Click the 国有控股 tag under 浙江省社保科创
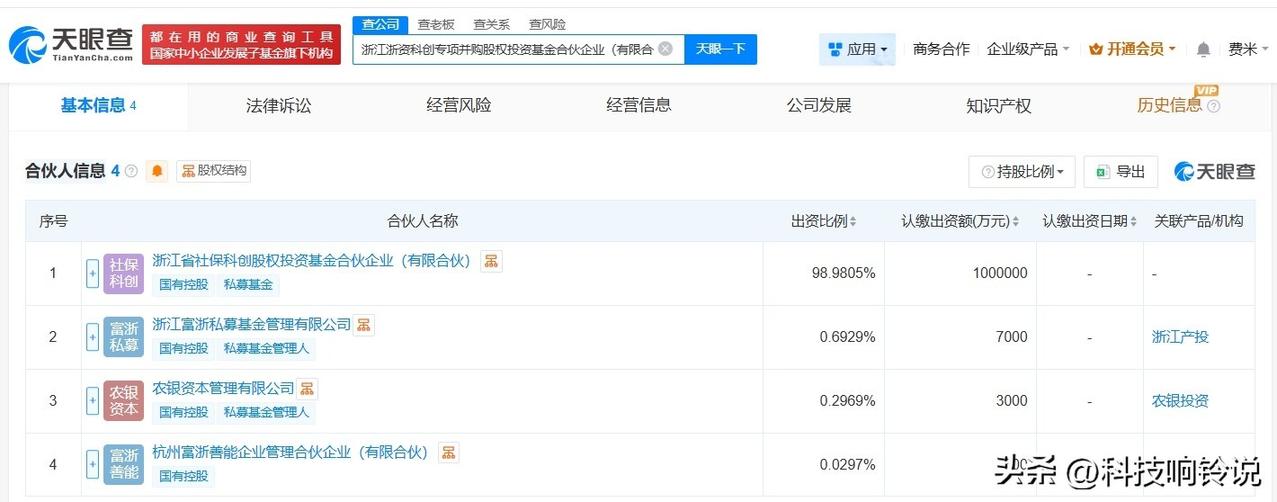Screen dimensions: 1277x502 click(x=184, y=285)
